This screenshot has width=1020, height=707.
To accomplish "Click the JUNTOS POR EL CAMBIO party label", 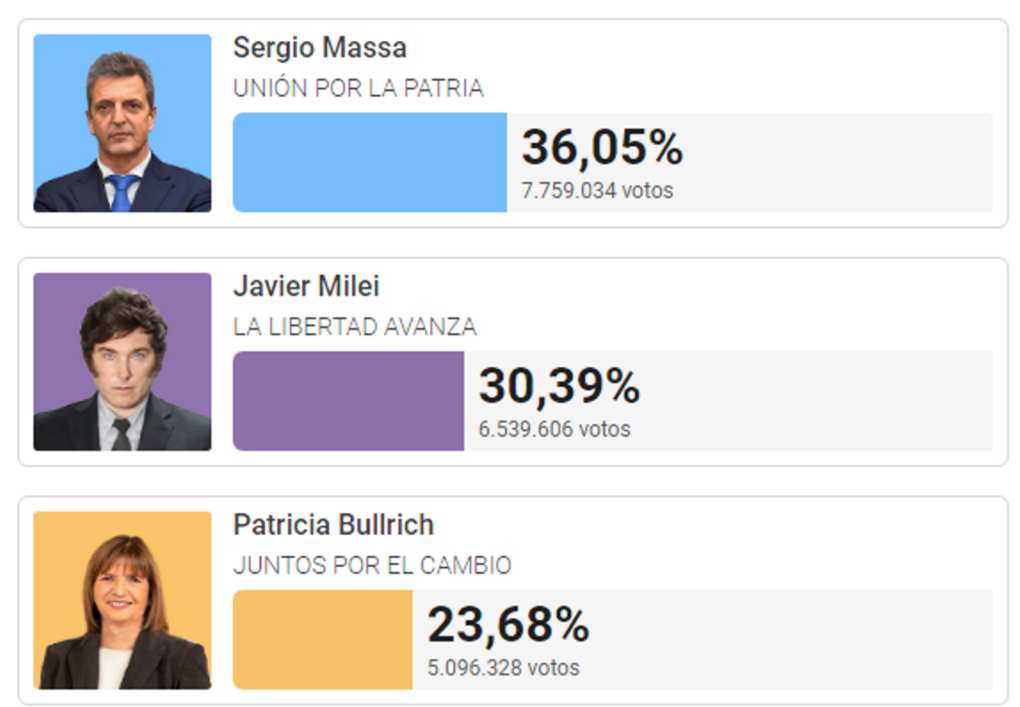I will (x=373, y=565).
